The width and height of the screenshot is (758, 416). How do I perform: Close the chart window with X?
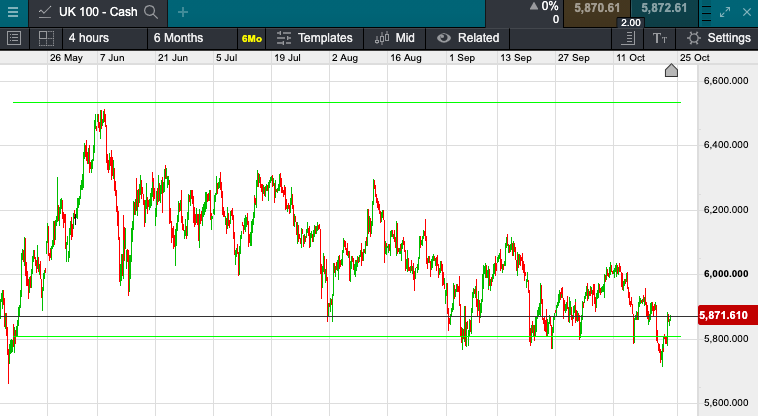(x=747, y=12)
